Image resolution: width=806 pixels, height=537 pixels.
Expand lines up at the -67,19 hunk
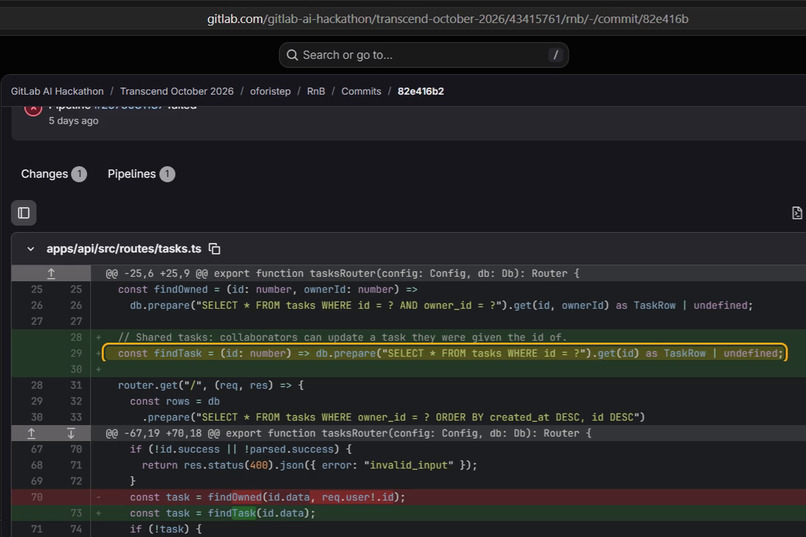pos(31,433)
